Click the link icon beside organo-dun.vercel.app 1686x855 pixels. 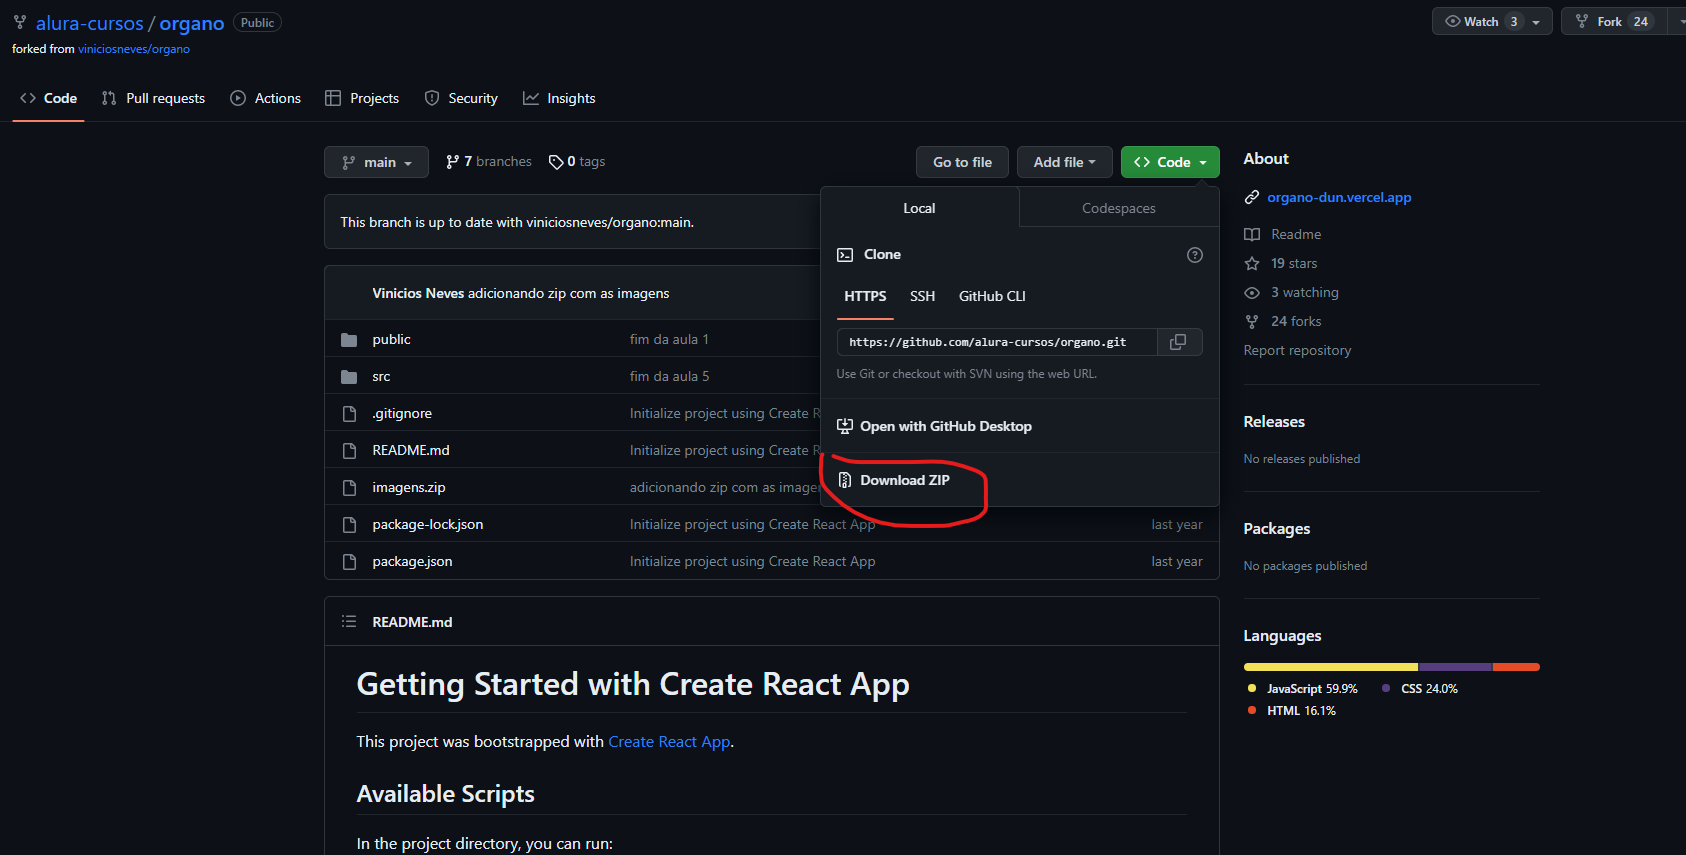click(x=1251, y=197)
